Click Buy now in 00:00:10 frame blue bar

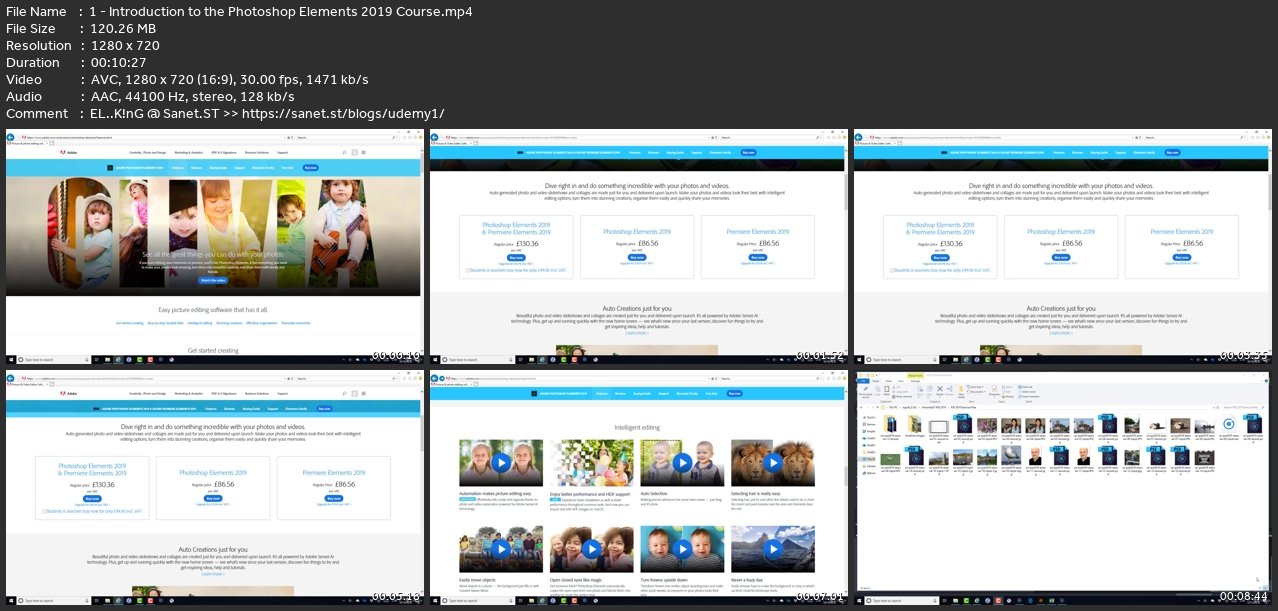coord(310,168)
